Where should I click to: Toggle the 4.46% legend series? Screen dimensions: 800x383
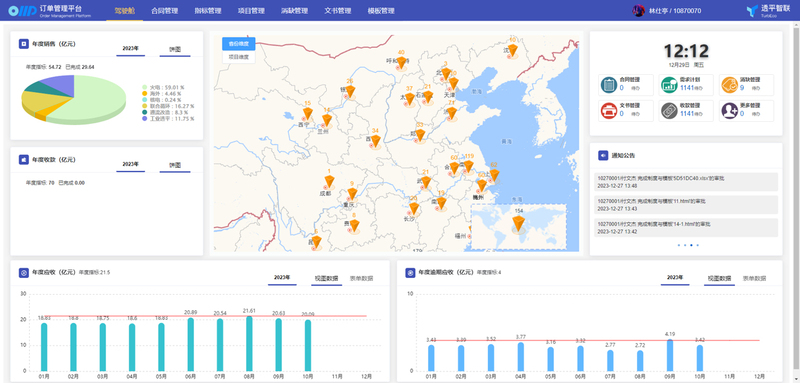[x=162, y=94]
